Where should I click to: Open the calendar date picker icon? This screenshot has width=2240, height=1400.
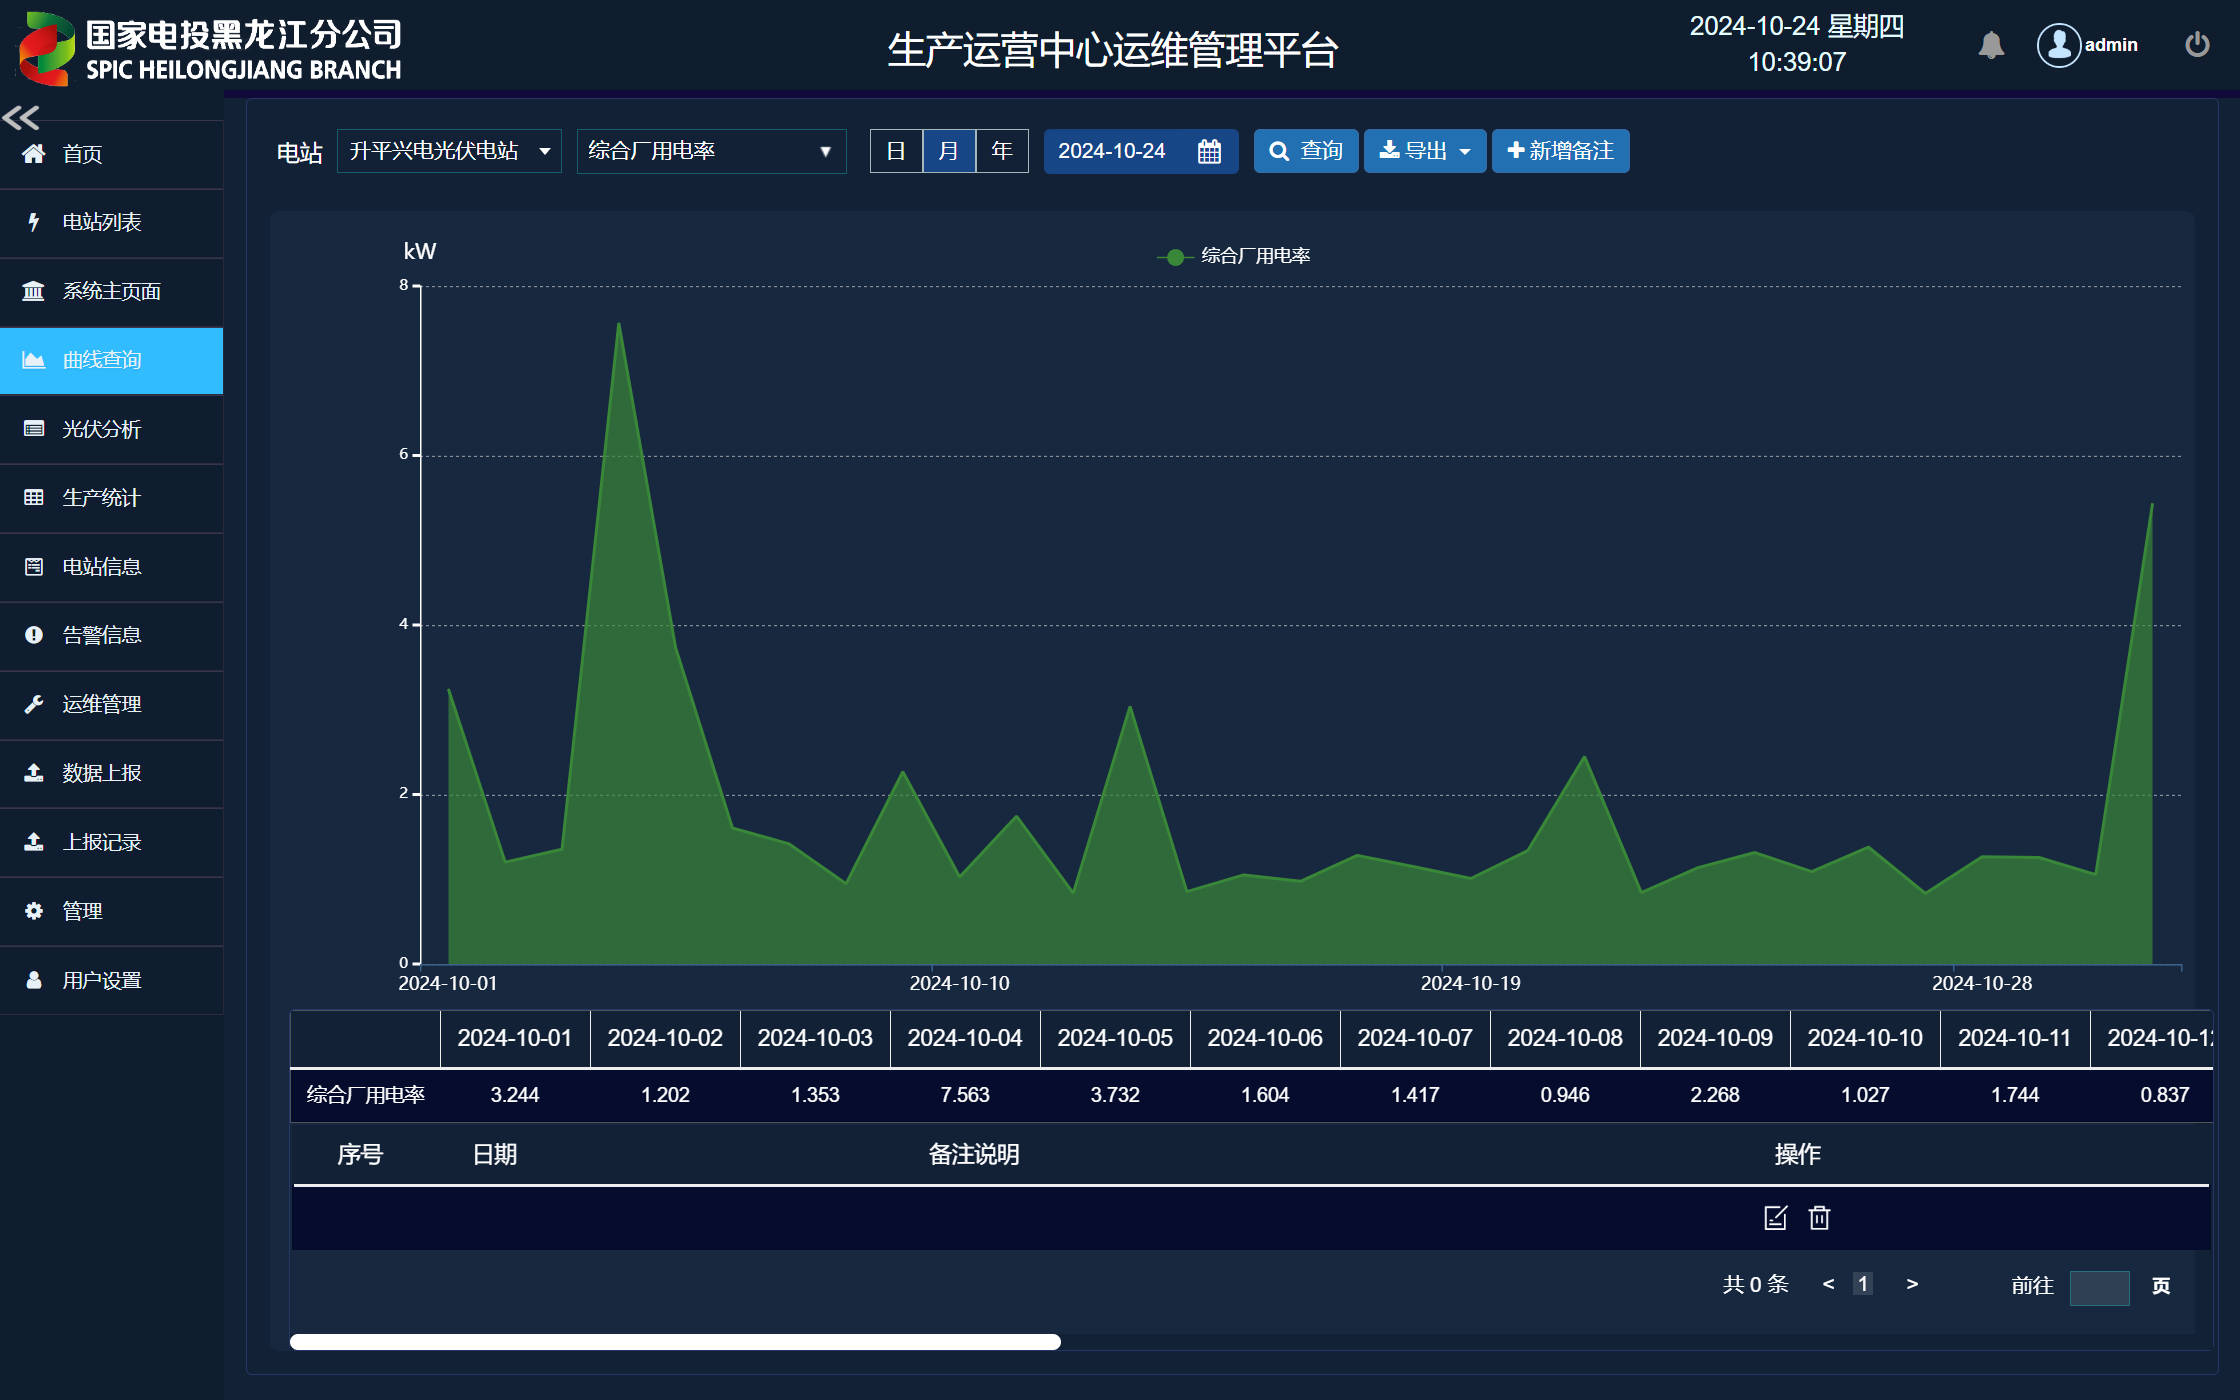click(x=1209, y=151)
